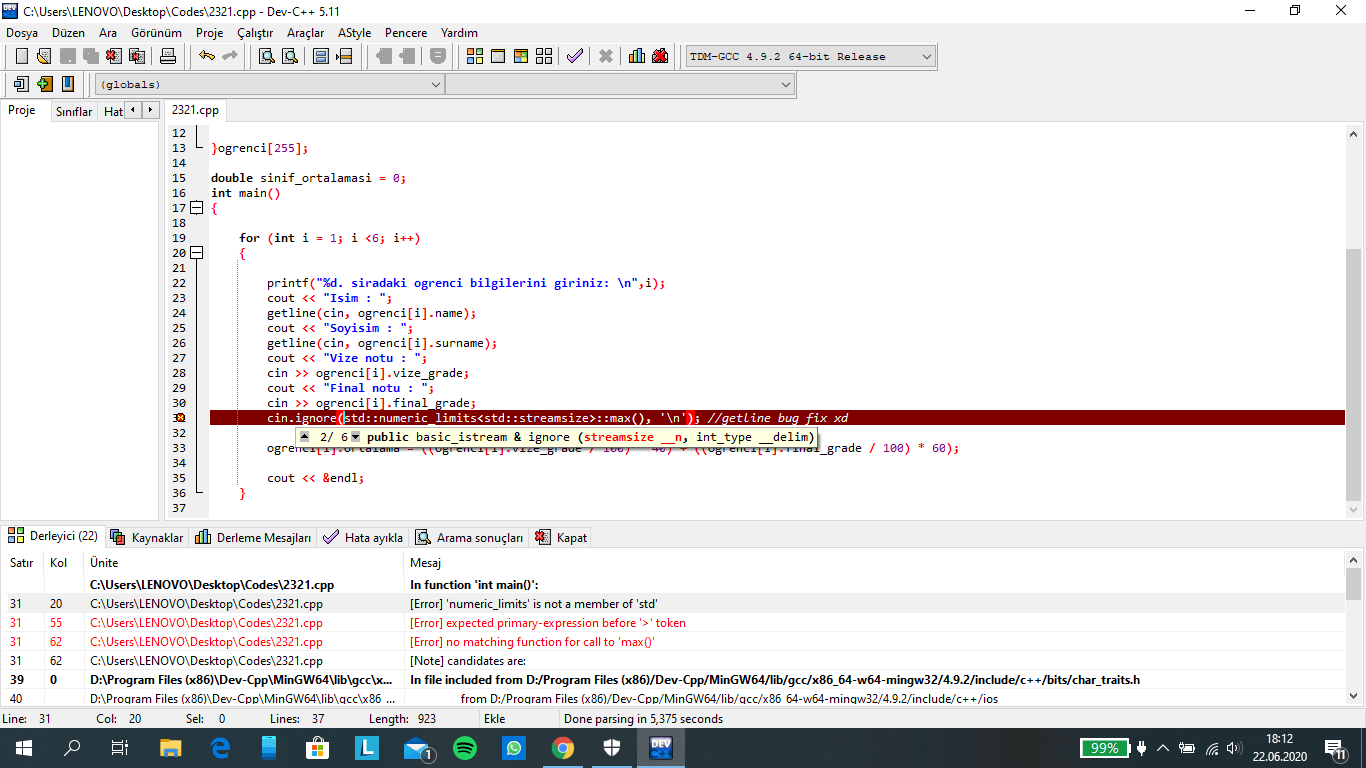Select the no matching function for call error
Screen dimensions: 1366x768
[x=672, y=642]
